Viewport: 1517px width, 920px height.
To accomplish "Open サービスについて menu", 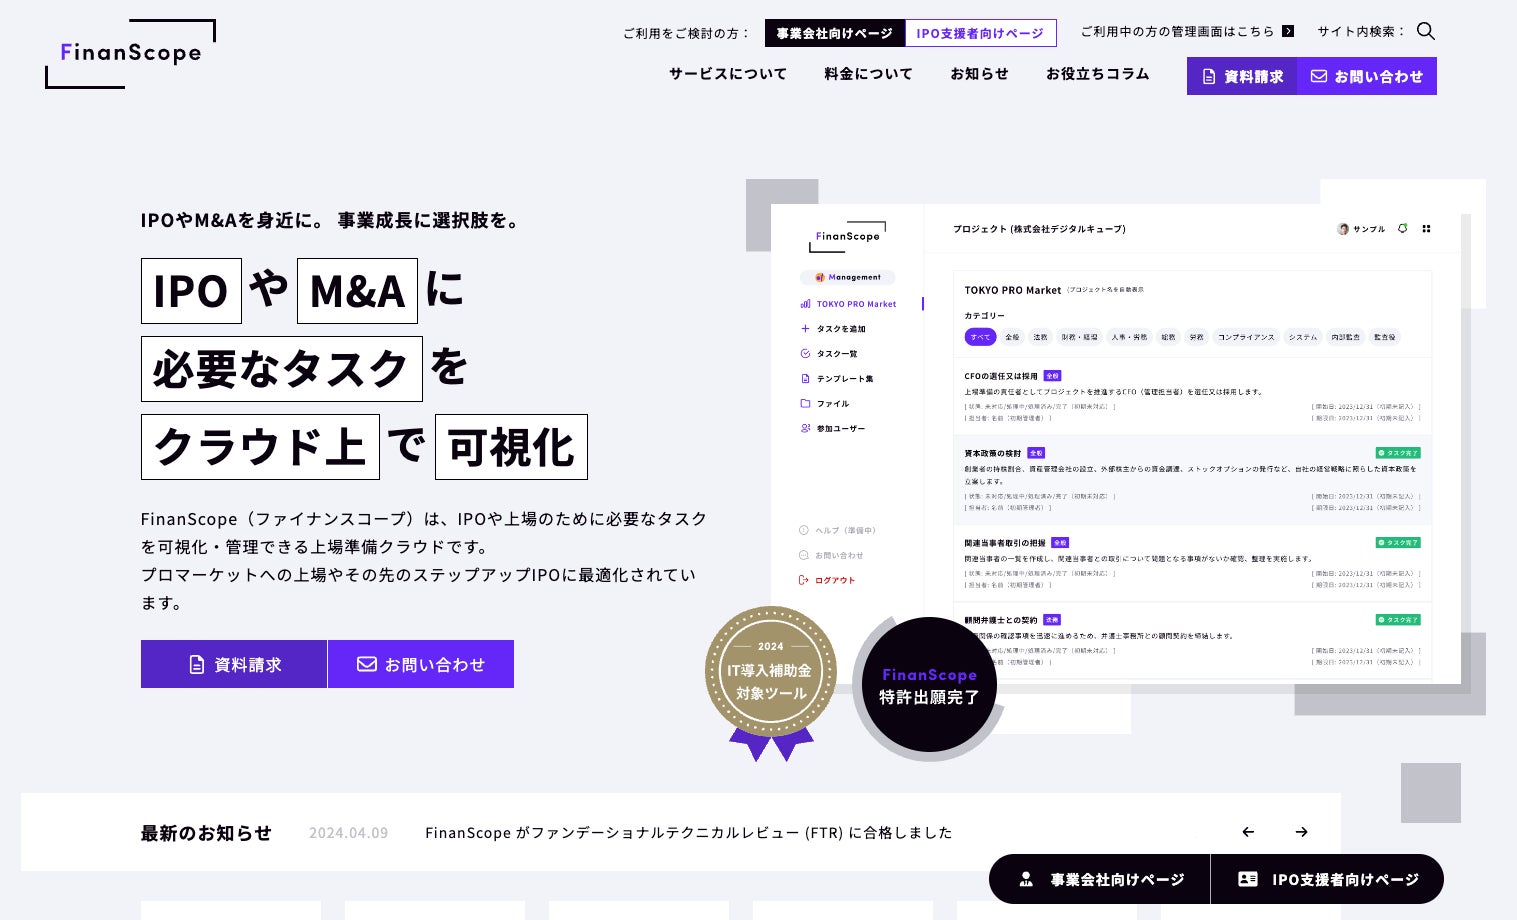I will pos(728,74).
